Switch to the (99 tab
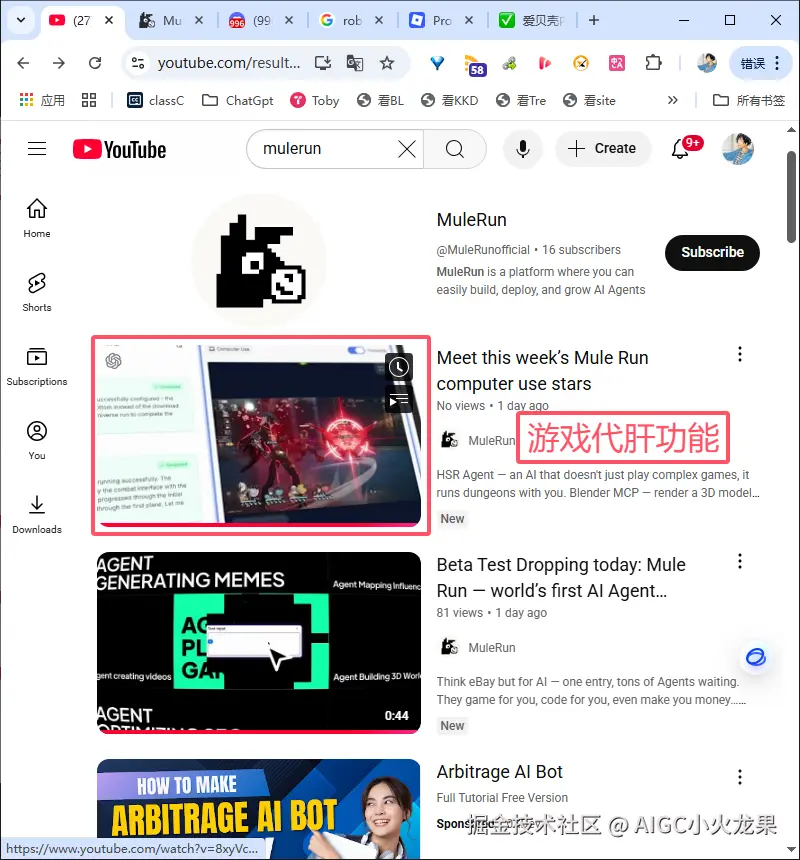Viewport: 800px width, 860px height. coord(253,20)
